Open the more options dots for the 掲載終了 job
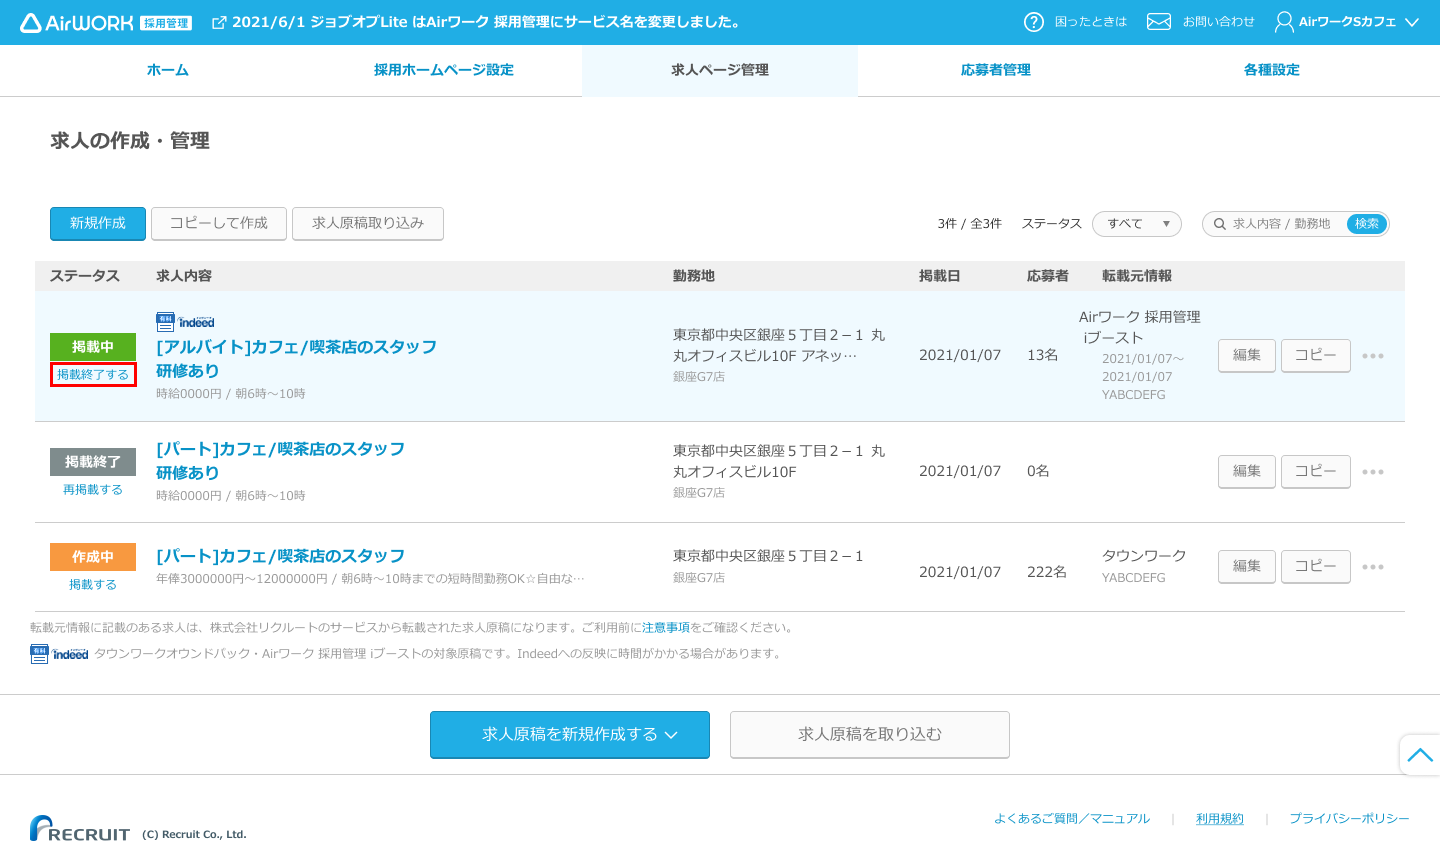This screenshot has width=1440, height=864. pos(1373,472)
